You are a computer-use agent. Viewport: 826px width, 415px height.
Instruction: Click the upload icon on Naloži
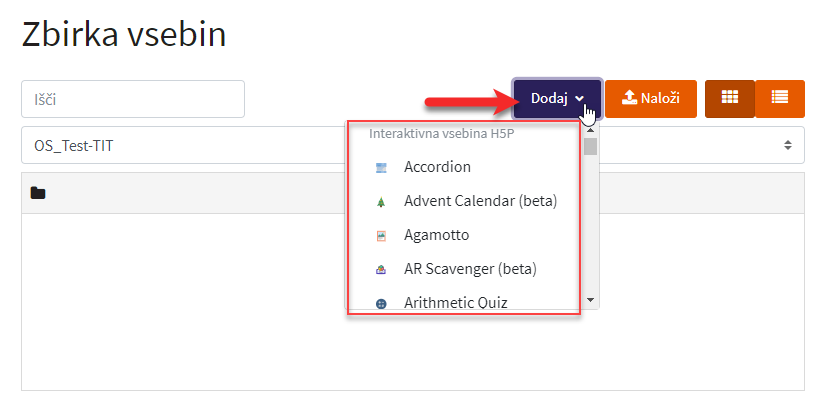630,97
